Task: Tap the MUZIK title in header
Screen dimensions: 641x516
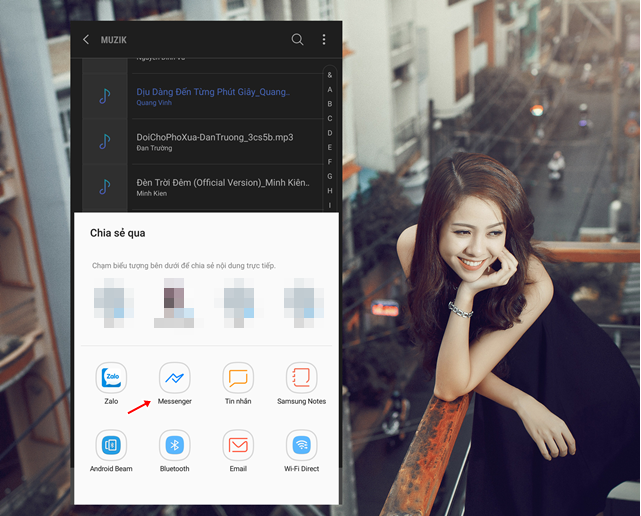Action: 114,40
